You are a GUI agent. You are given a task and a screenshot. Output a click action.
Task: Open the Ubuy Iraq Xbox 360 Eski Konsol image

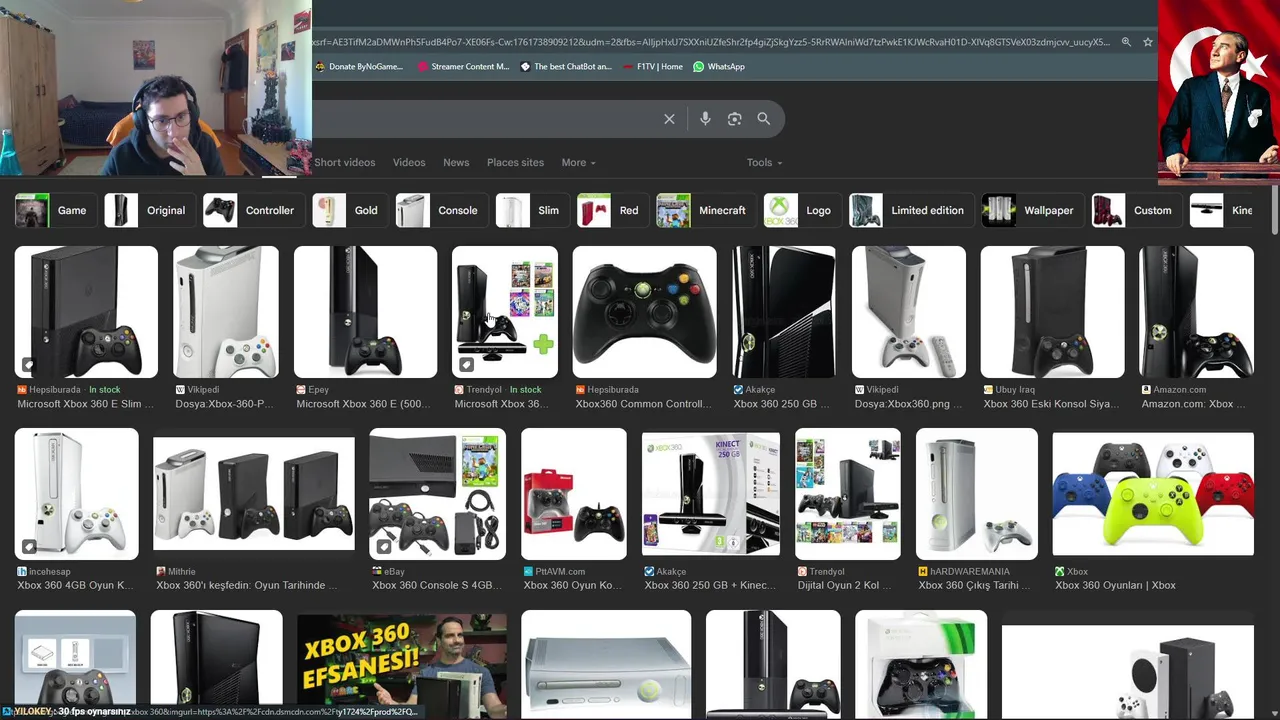point(1053,312)
